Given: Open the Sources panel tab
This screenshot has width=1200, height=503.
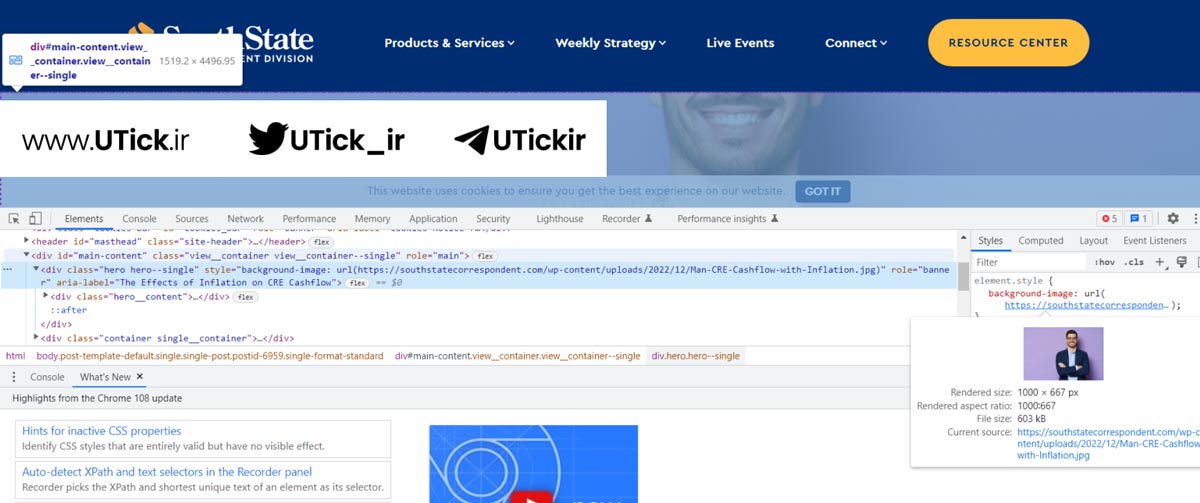Looking at the screenshot, I should (191, 218).
